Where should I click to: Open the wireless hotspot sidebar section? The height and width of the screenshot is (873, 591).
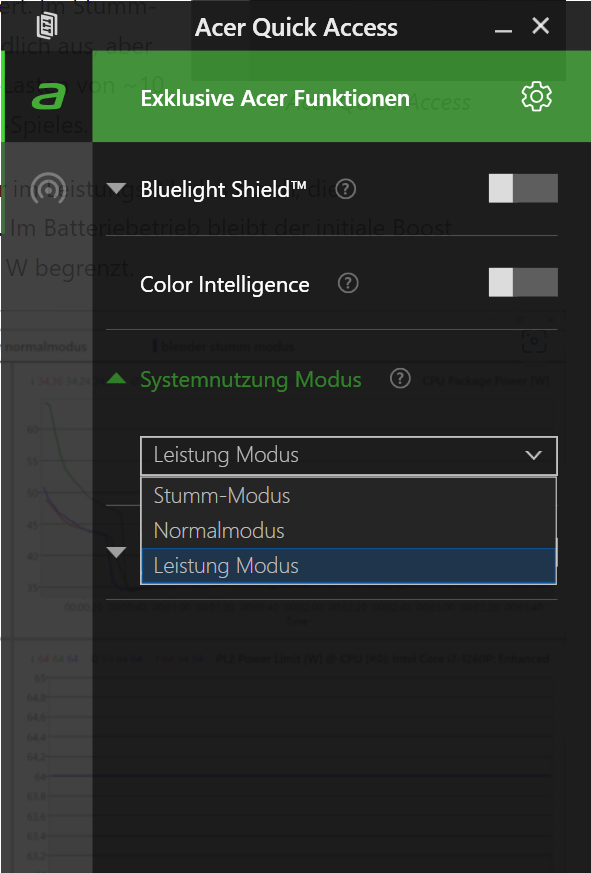coord(48,188)
